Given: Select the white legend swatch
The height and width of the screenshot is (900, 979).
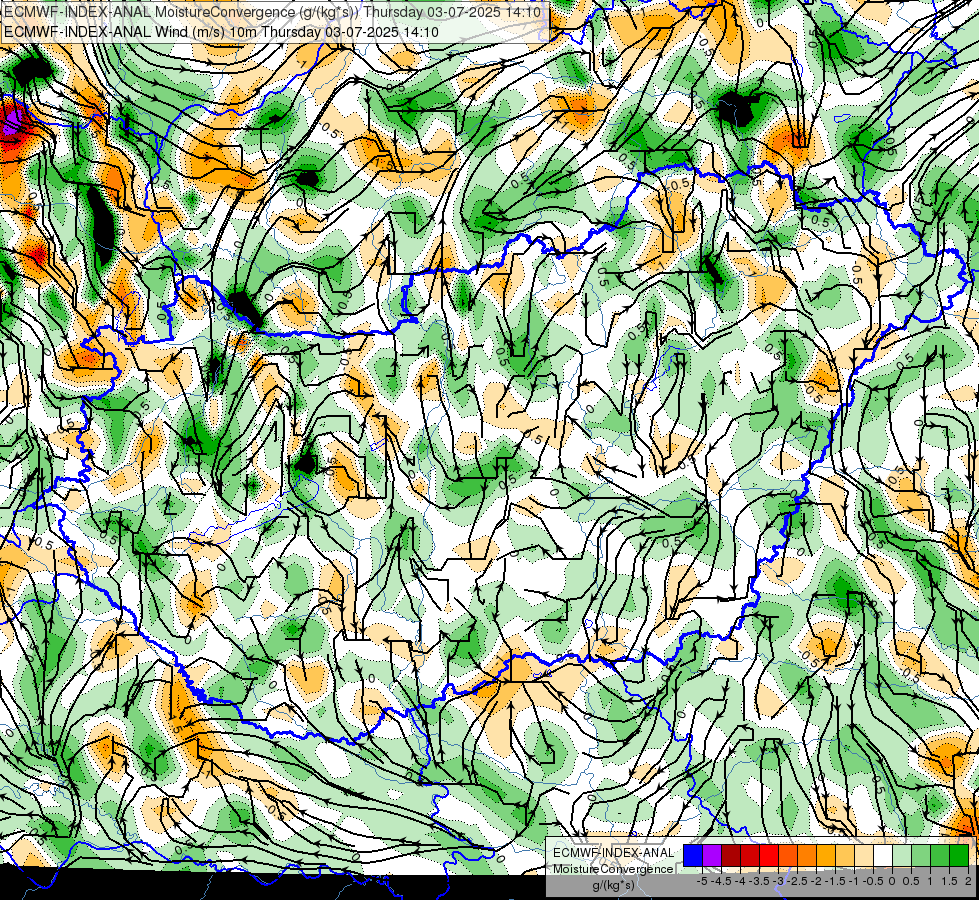Looking at the screenshot, I should 883,856.
